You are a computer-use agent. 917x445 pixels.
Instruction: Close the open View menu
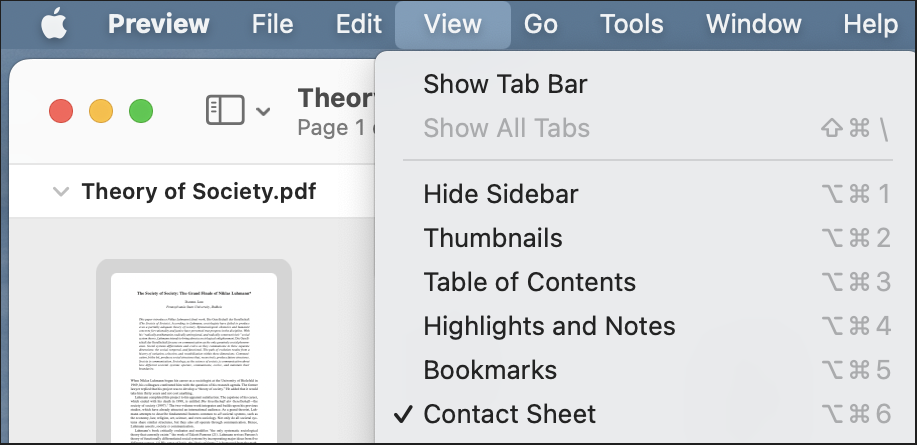tap(453, 25)
